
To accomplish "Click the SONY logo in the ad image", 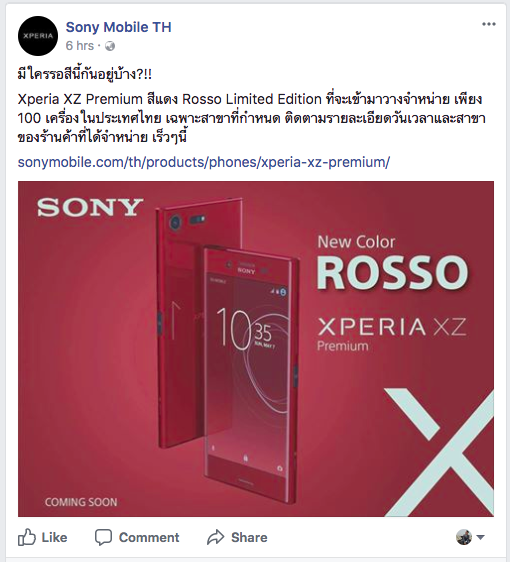I will pos(90,207).
